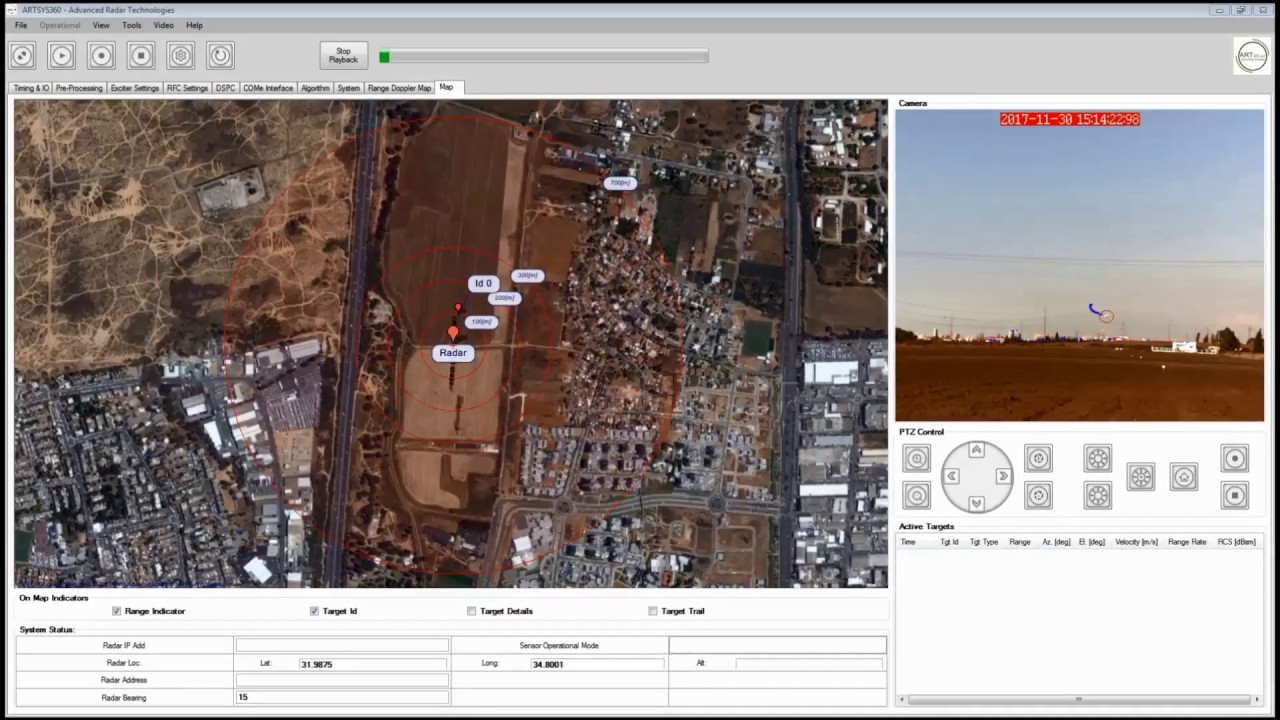Switch to the RFC Settings tab
Screen dimensions: 1280x720
[188, 88]
